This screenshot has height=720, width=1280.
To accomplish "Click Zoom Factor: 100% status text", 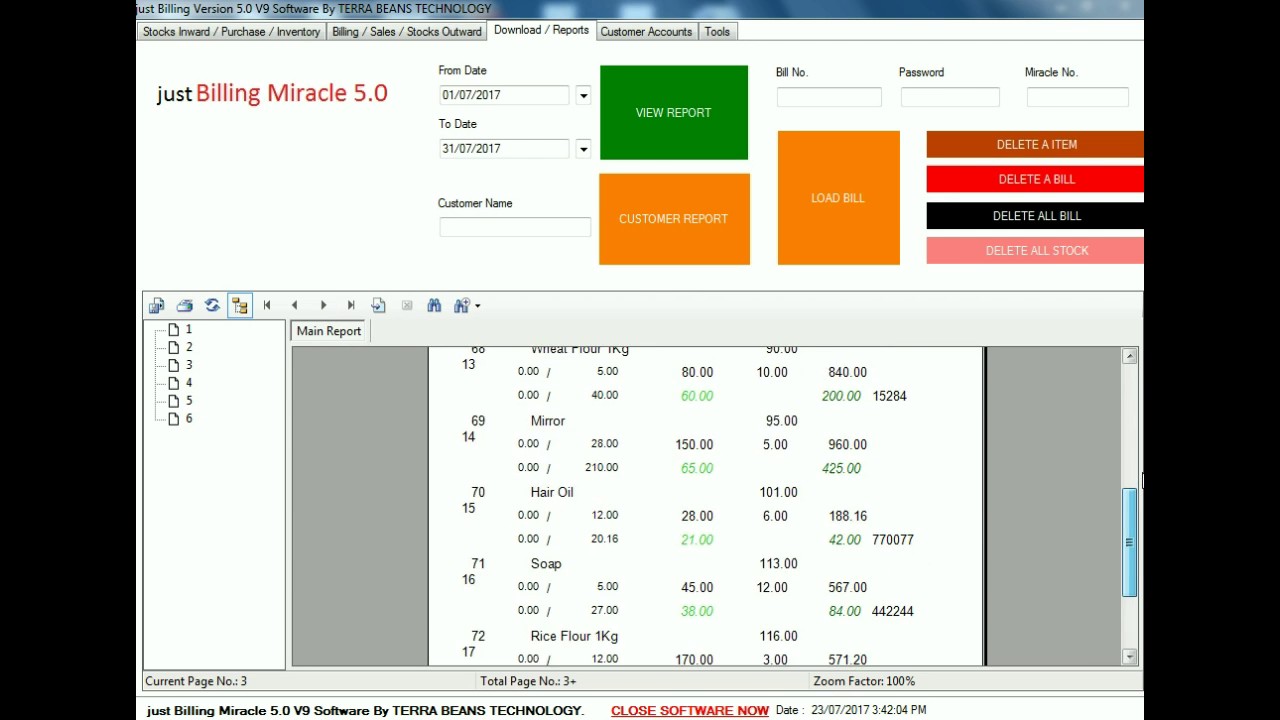I will [864, 681].
